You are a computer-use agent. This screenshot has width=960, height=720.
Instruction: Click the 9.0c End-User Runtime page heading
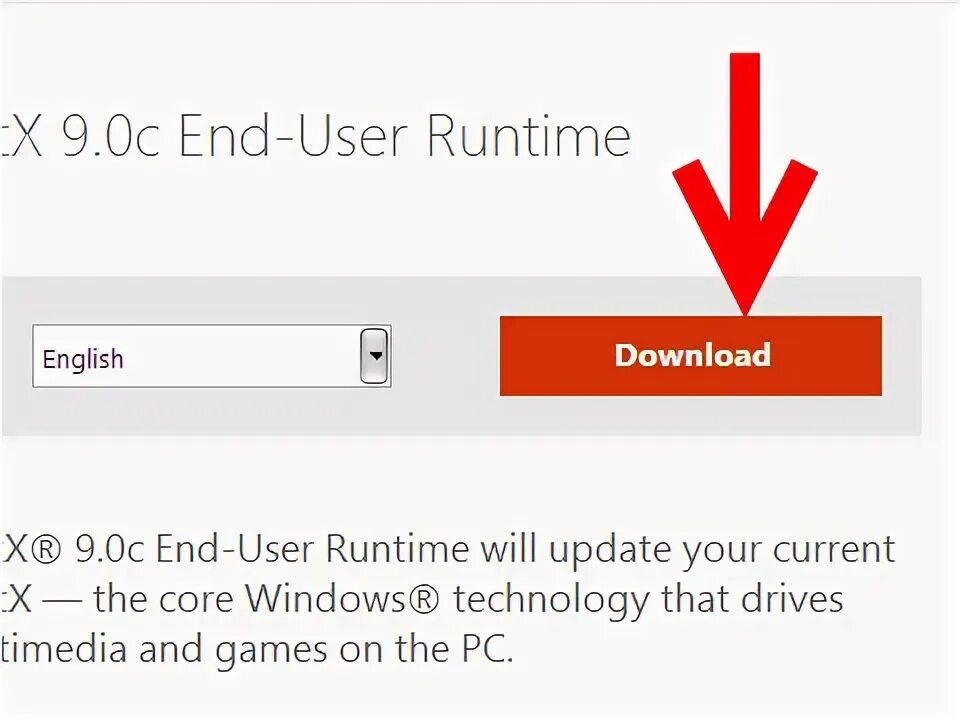coord(316,136)
